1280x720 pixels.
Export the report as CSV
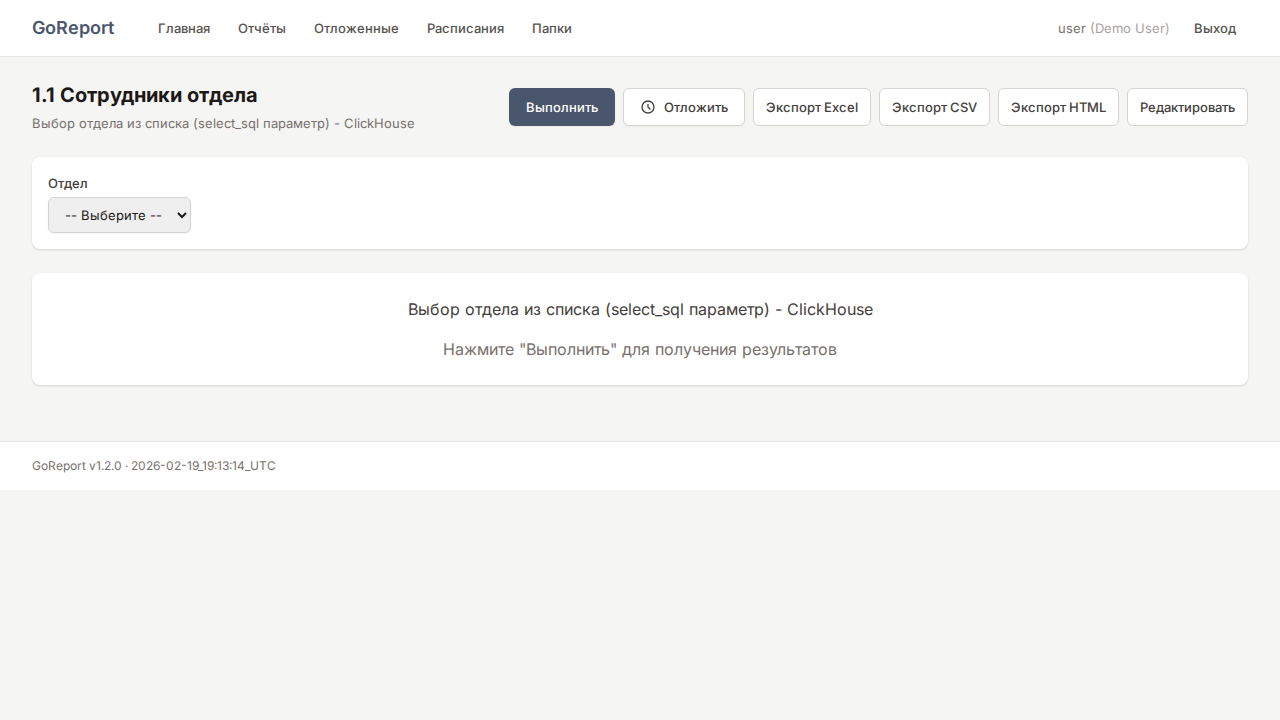tap(933, 107)
